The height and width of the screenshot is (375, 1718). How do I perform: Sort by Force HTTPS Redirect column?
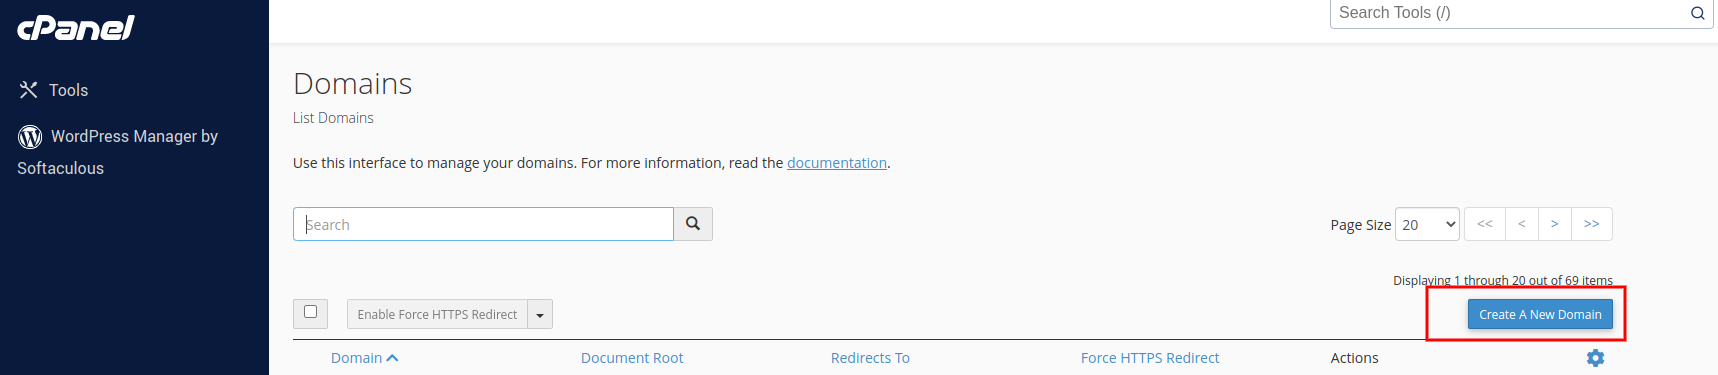pos(1150,358)
